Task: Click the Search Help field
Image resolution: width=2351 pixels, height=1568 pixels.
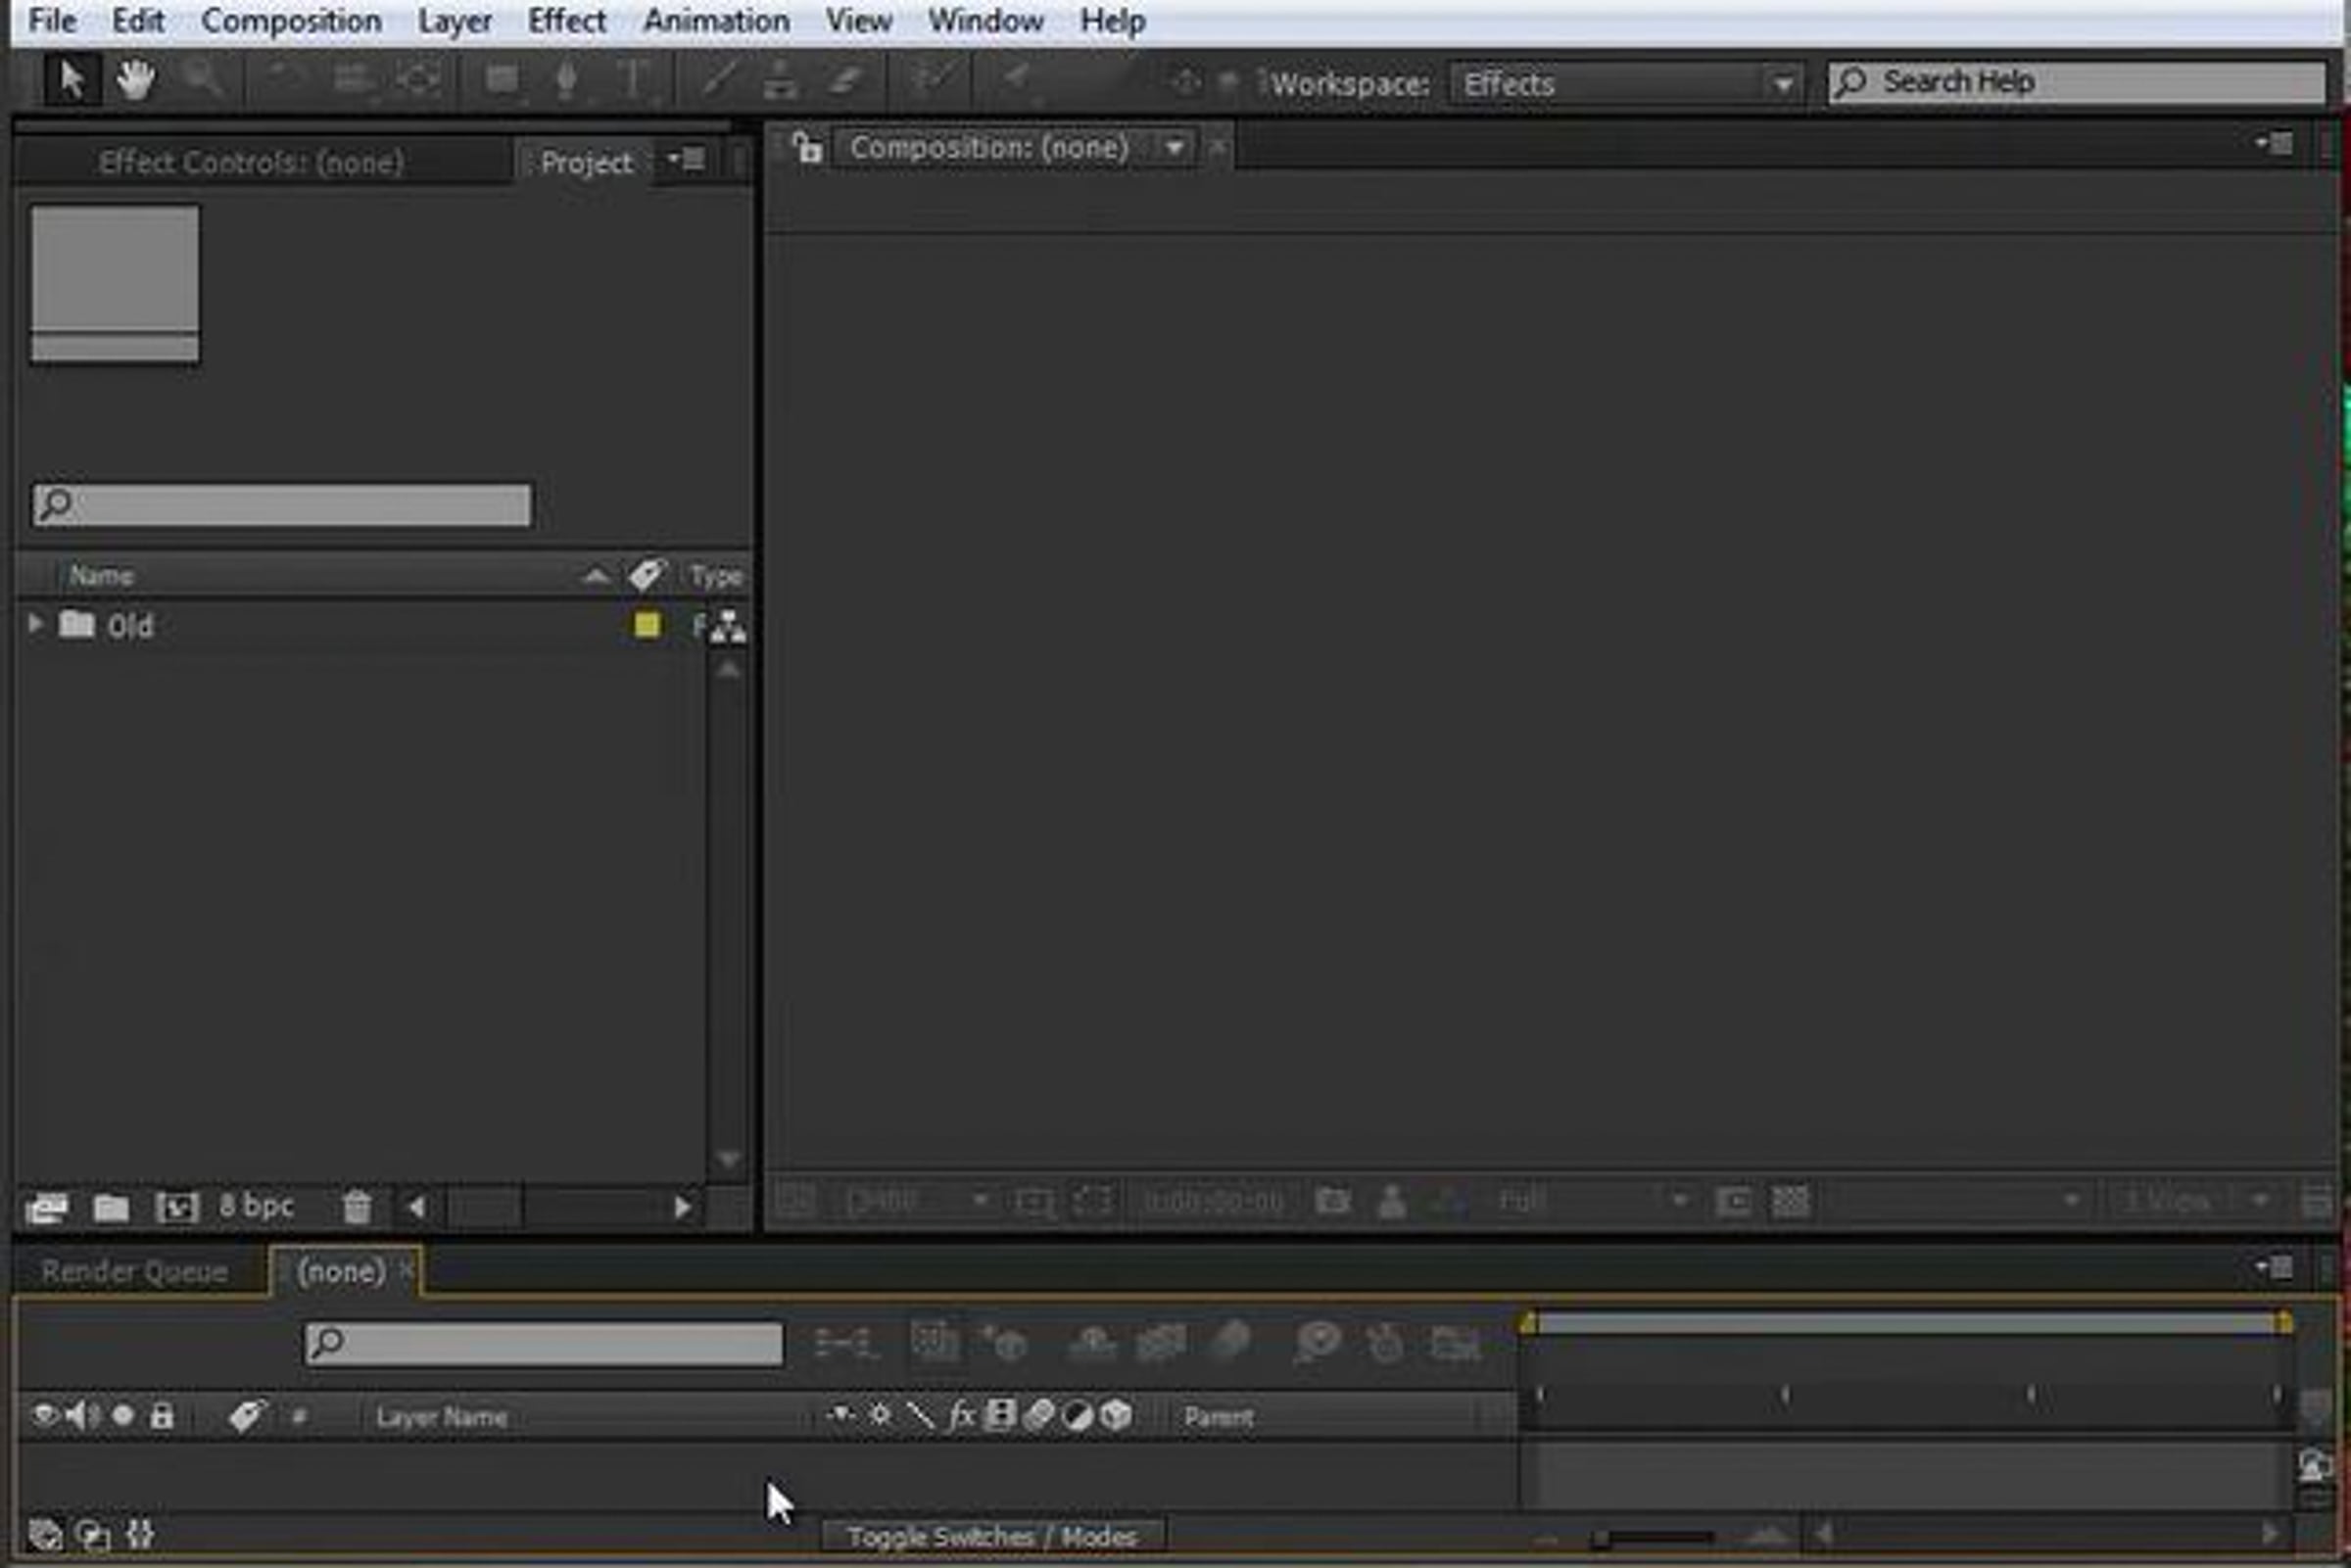Action: click(x=2077, y=82)
